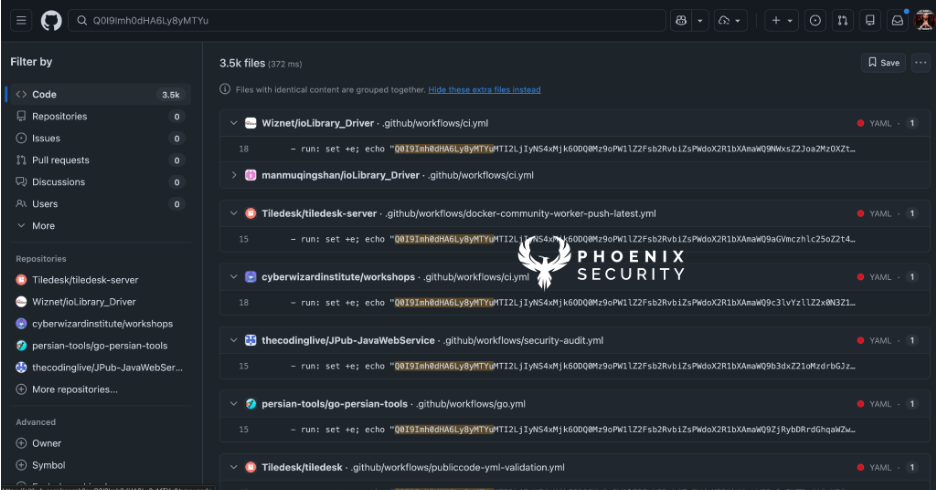This screenshot has width=936, height=490.
Task: Open publiccode-yml-validation.yml file link
Action: tap(457, 467)
